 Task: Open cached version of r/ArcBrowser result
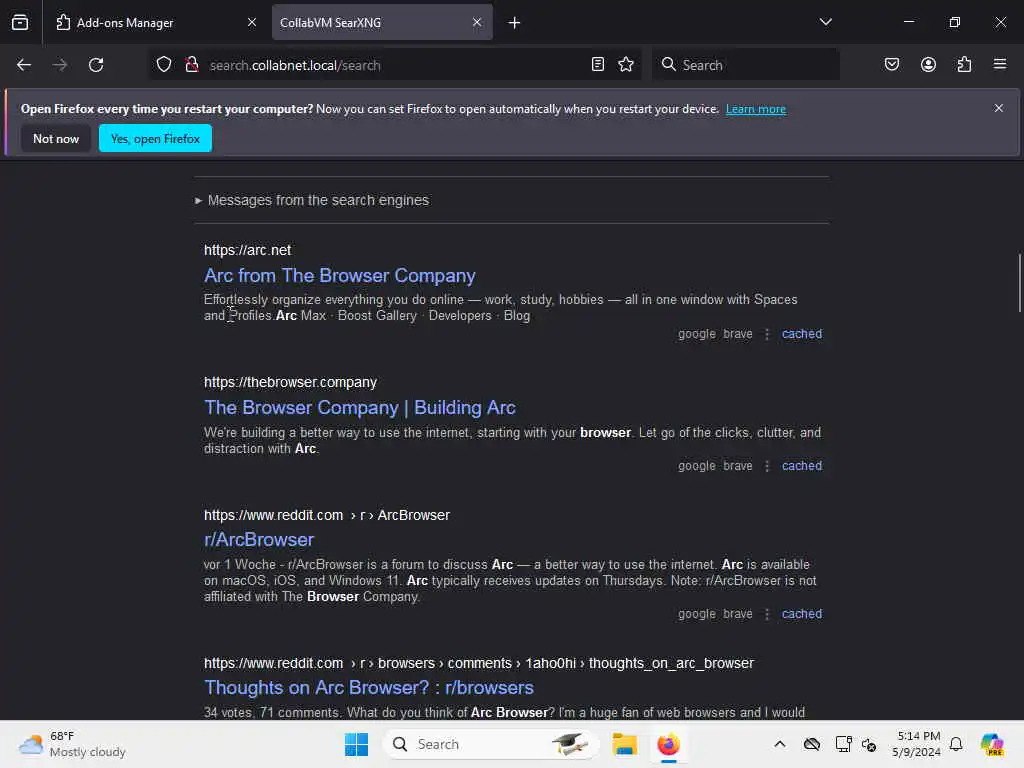tap(802, 615)
